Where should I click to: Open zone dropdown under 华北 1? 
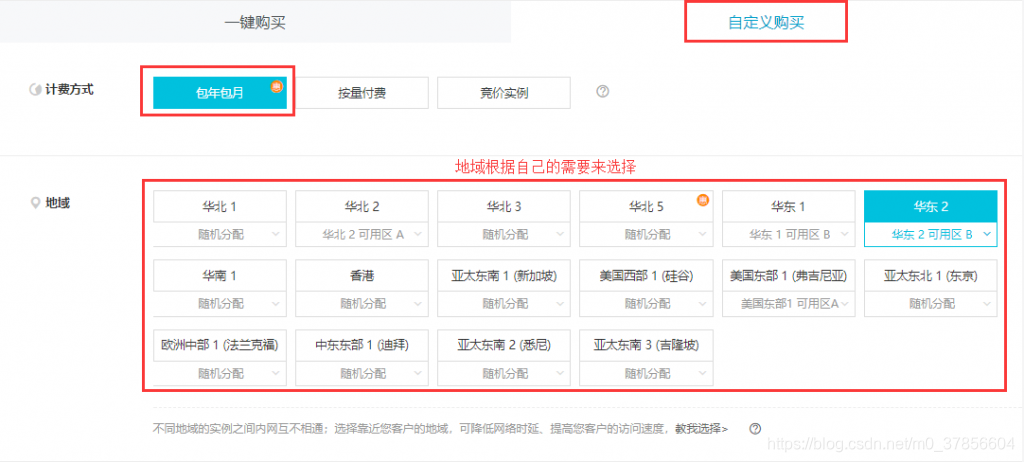click(x=220, y=235)
